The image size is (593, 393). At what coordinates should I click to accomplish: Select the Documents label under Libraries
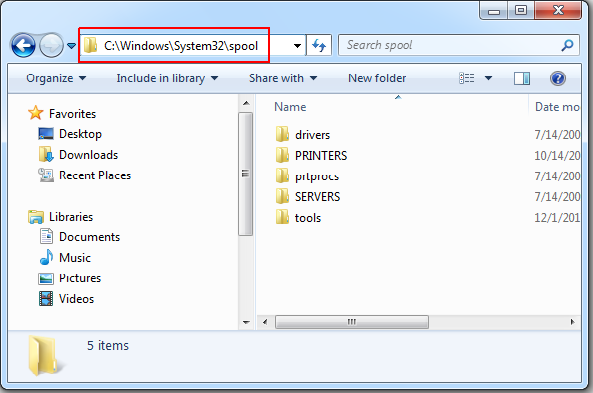89,237
